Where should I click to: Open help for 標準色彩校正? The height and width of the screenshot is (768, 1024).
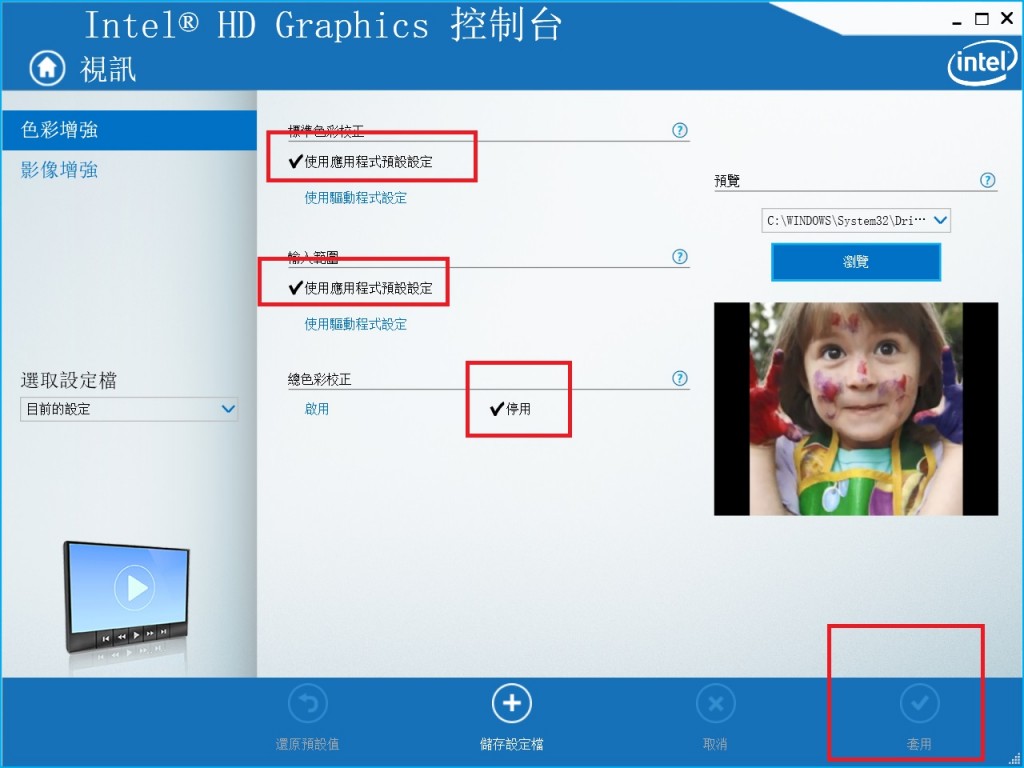coord(679,130)
